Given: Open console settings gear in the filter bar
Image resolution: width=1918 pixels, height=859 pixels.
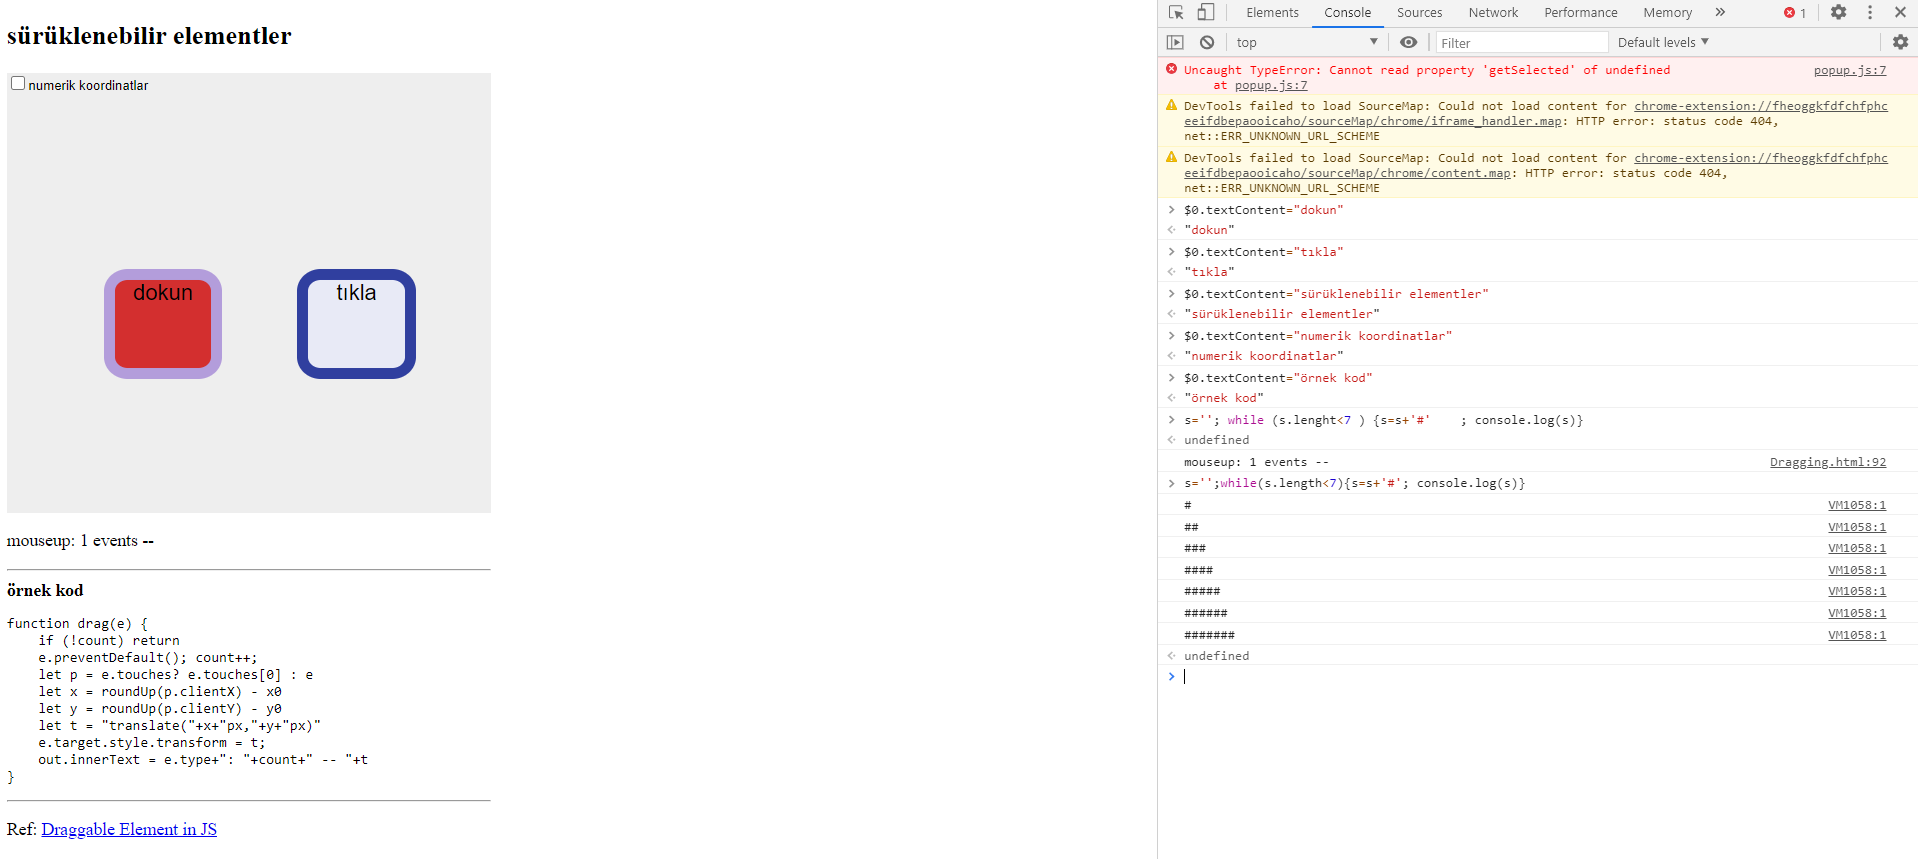Looking at the screenshot, I should click(x=1900, y=42).
